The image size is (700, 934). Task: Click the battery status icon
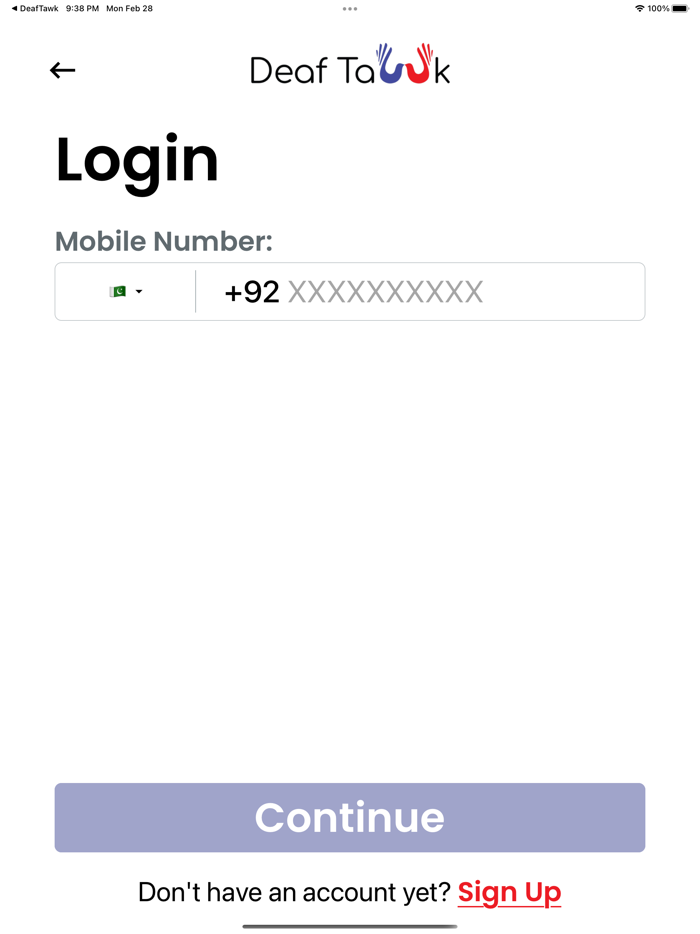click(680, 8)
